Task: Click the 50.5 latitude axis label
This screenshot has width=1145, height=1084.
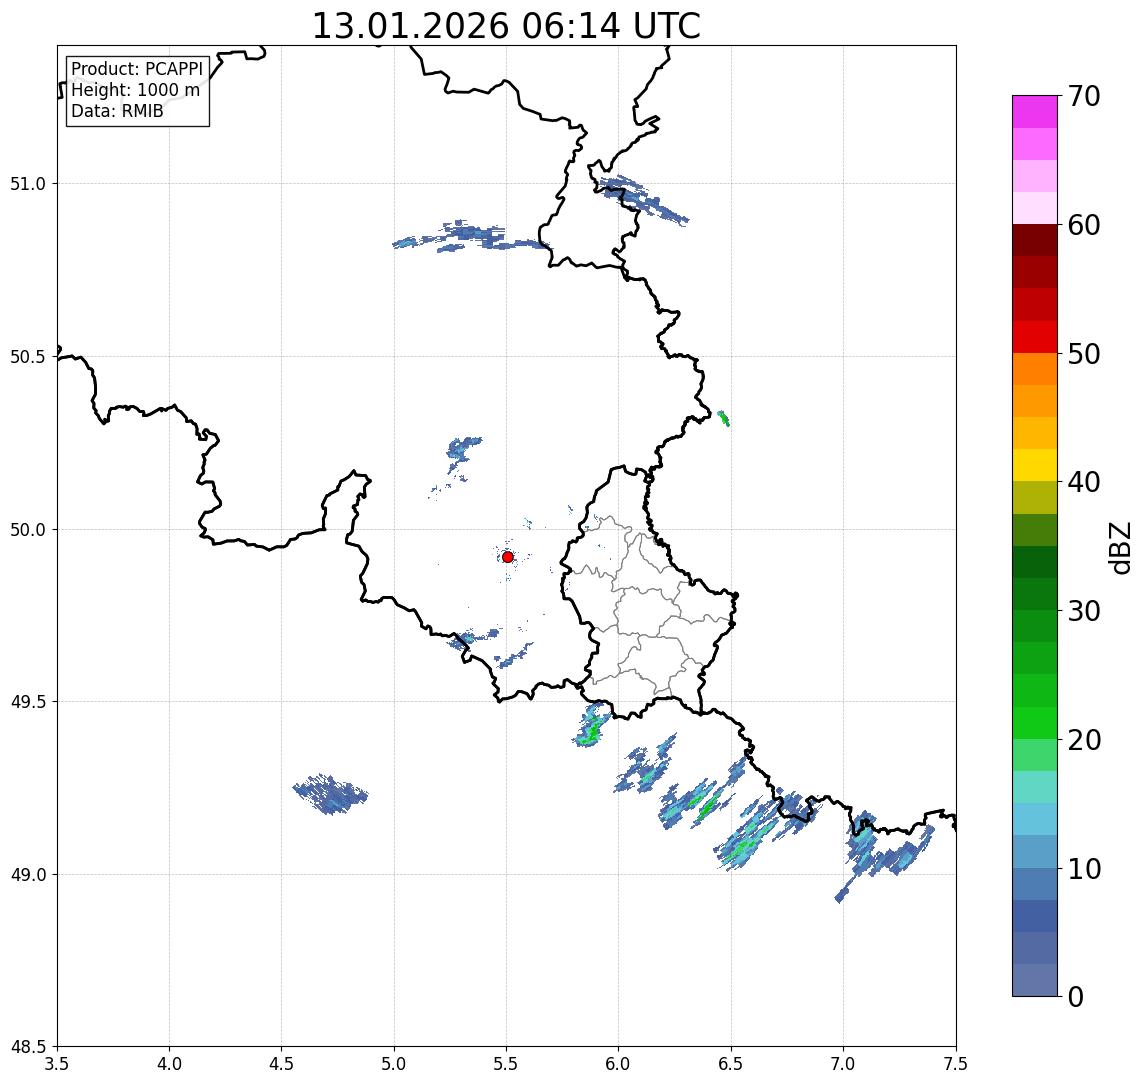Action: click(x=27, y=357)
